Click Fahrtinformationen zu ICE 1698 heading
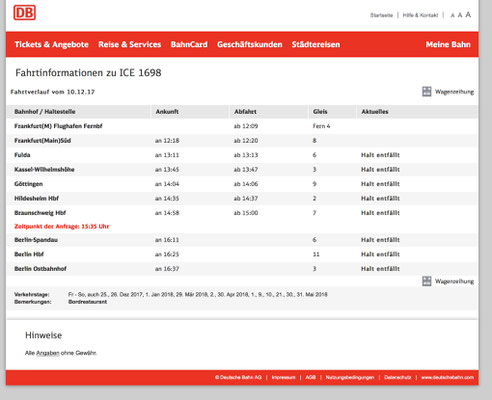 point(88,73)
